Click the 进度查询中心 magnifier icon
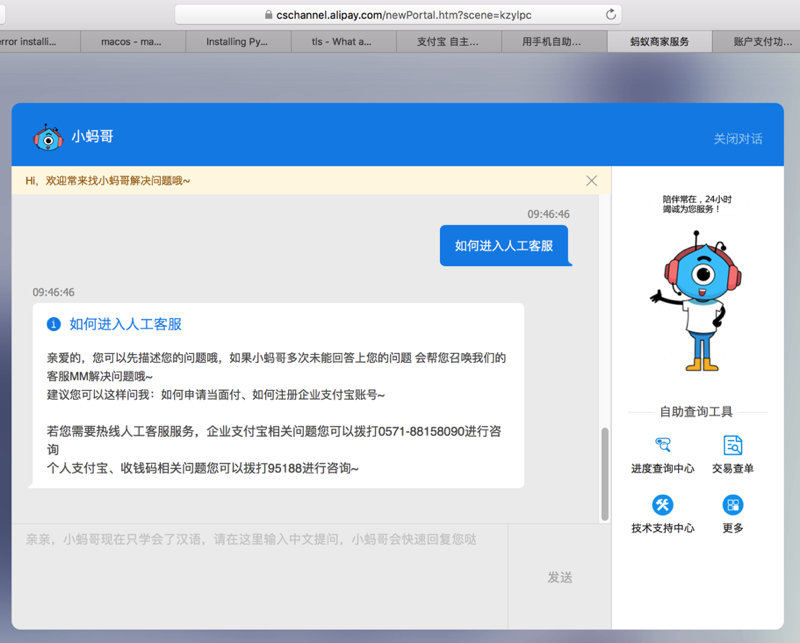The image size is (800, 643). tap(662, 445)
